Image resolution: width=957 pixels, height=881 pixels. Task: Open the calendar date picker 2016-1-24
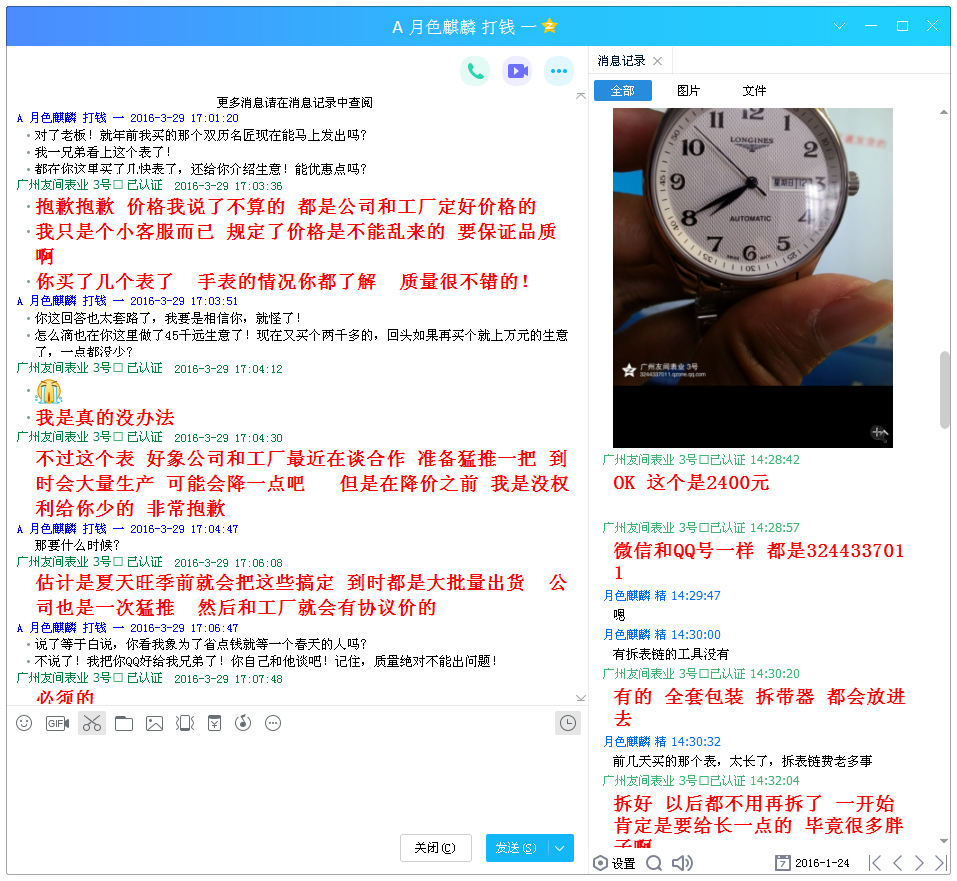coord(812,863)
